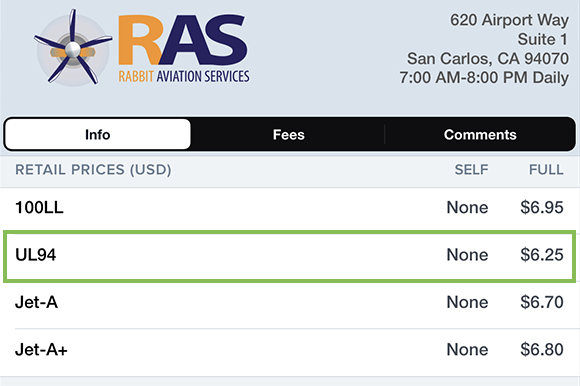
Task: Click the RAS orange and purple letters
Action: coord(183,40)
